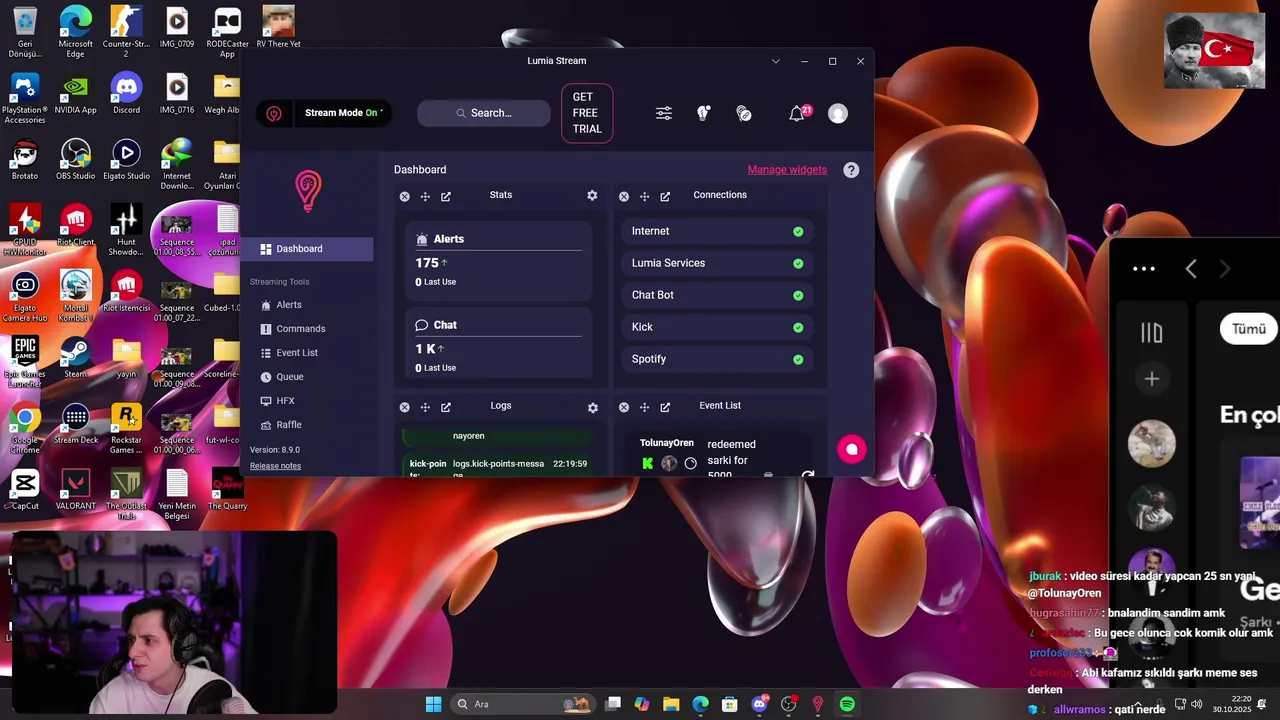Click GET FREE TRIAL button
This screenshot has height=720, width=1280.
pos(587,113)
